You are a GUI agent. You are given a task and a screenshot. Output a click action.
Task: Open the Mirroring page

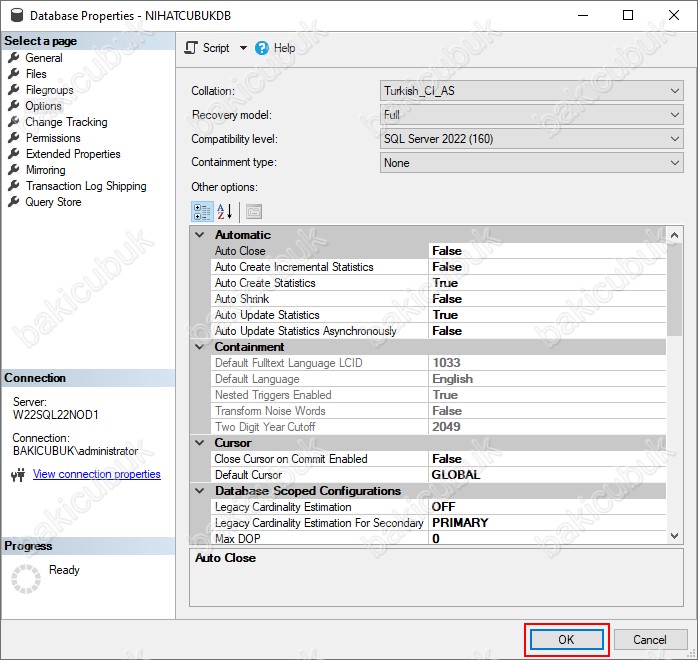coord(45,170)
